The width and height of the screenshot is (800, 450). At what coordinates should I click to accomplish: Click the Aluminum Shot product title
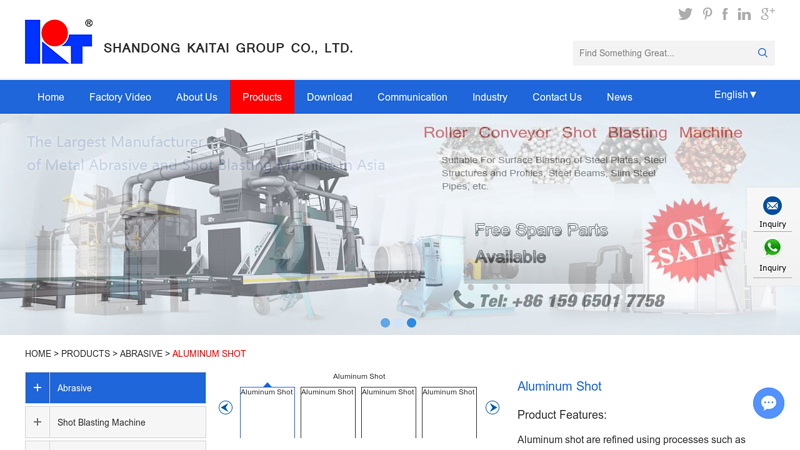pos(559,386)
